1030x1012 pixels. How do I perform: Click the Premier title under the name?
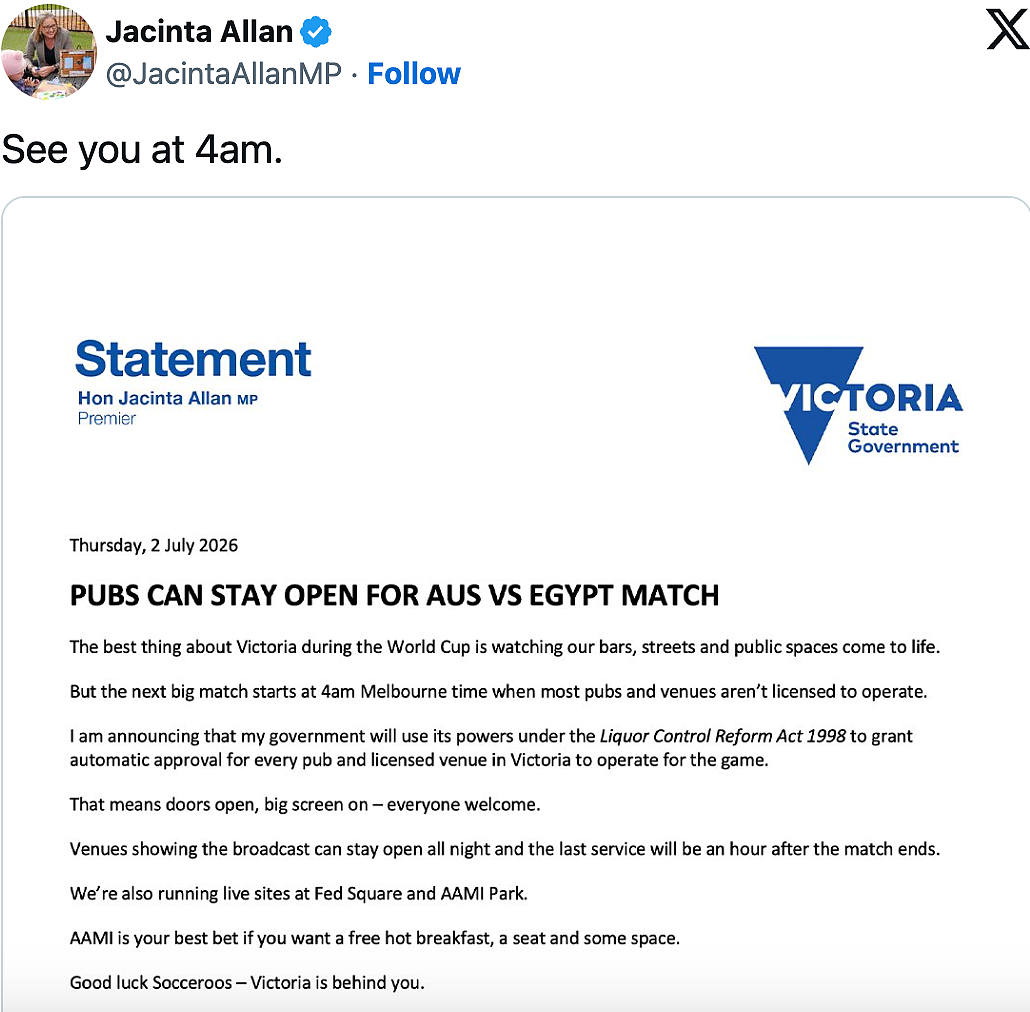pos(106,418)
